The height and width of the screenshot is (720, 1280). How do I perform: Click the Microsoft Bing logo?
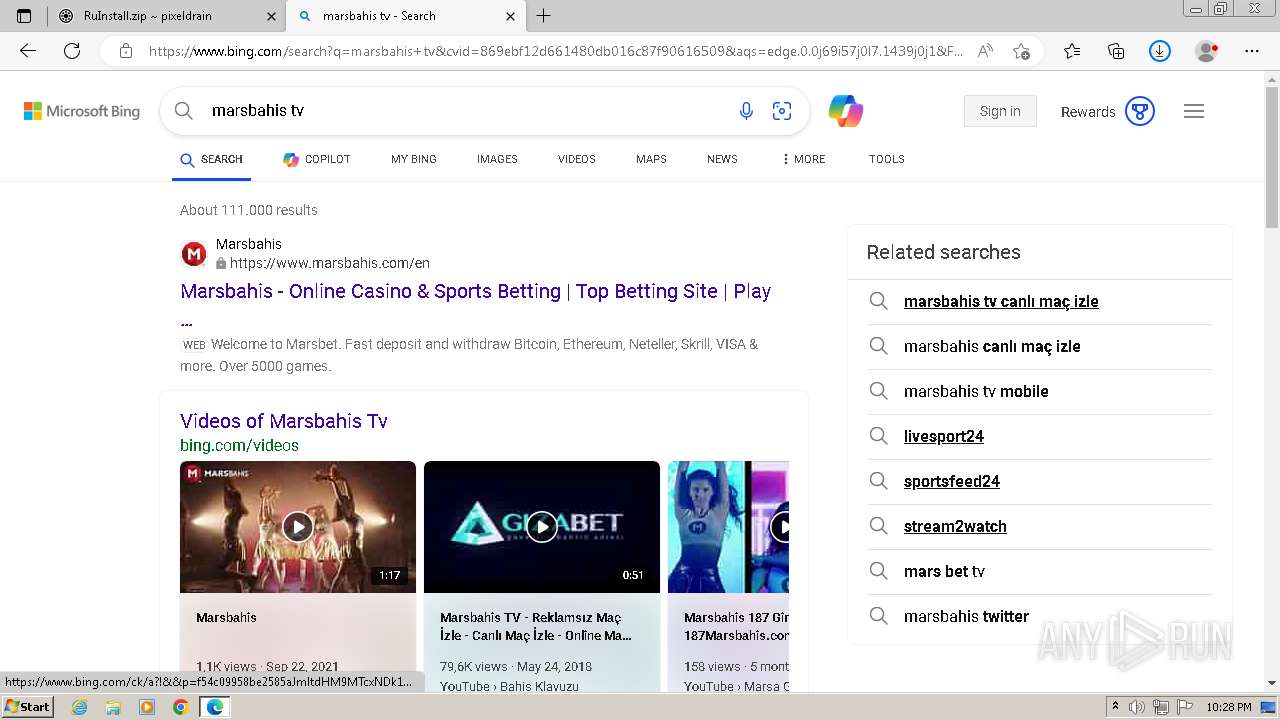[82, 111]
